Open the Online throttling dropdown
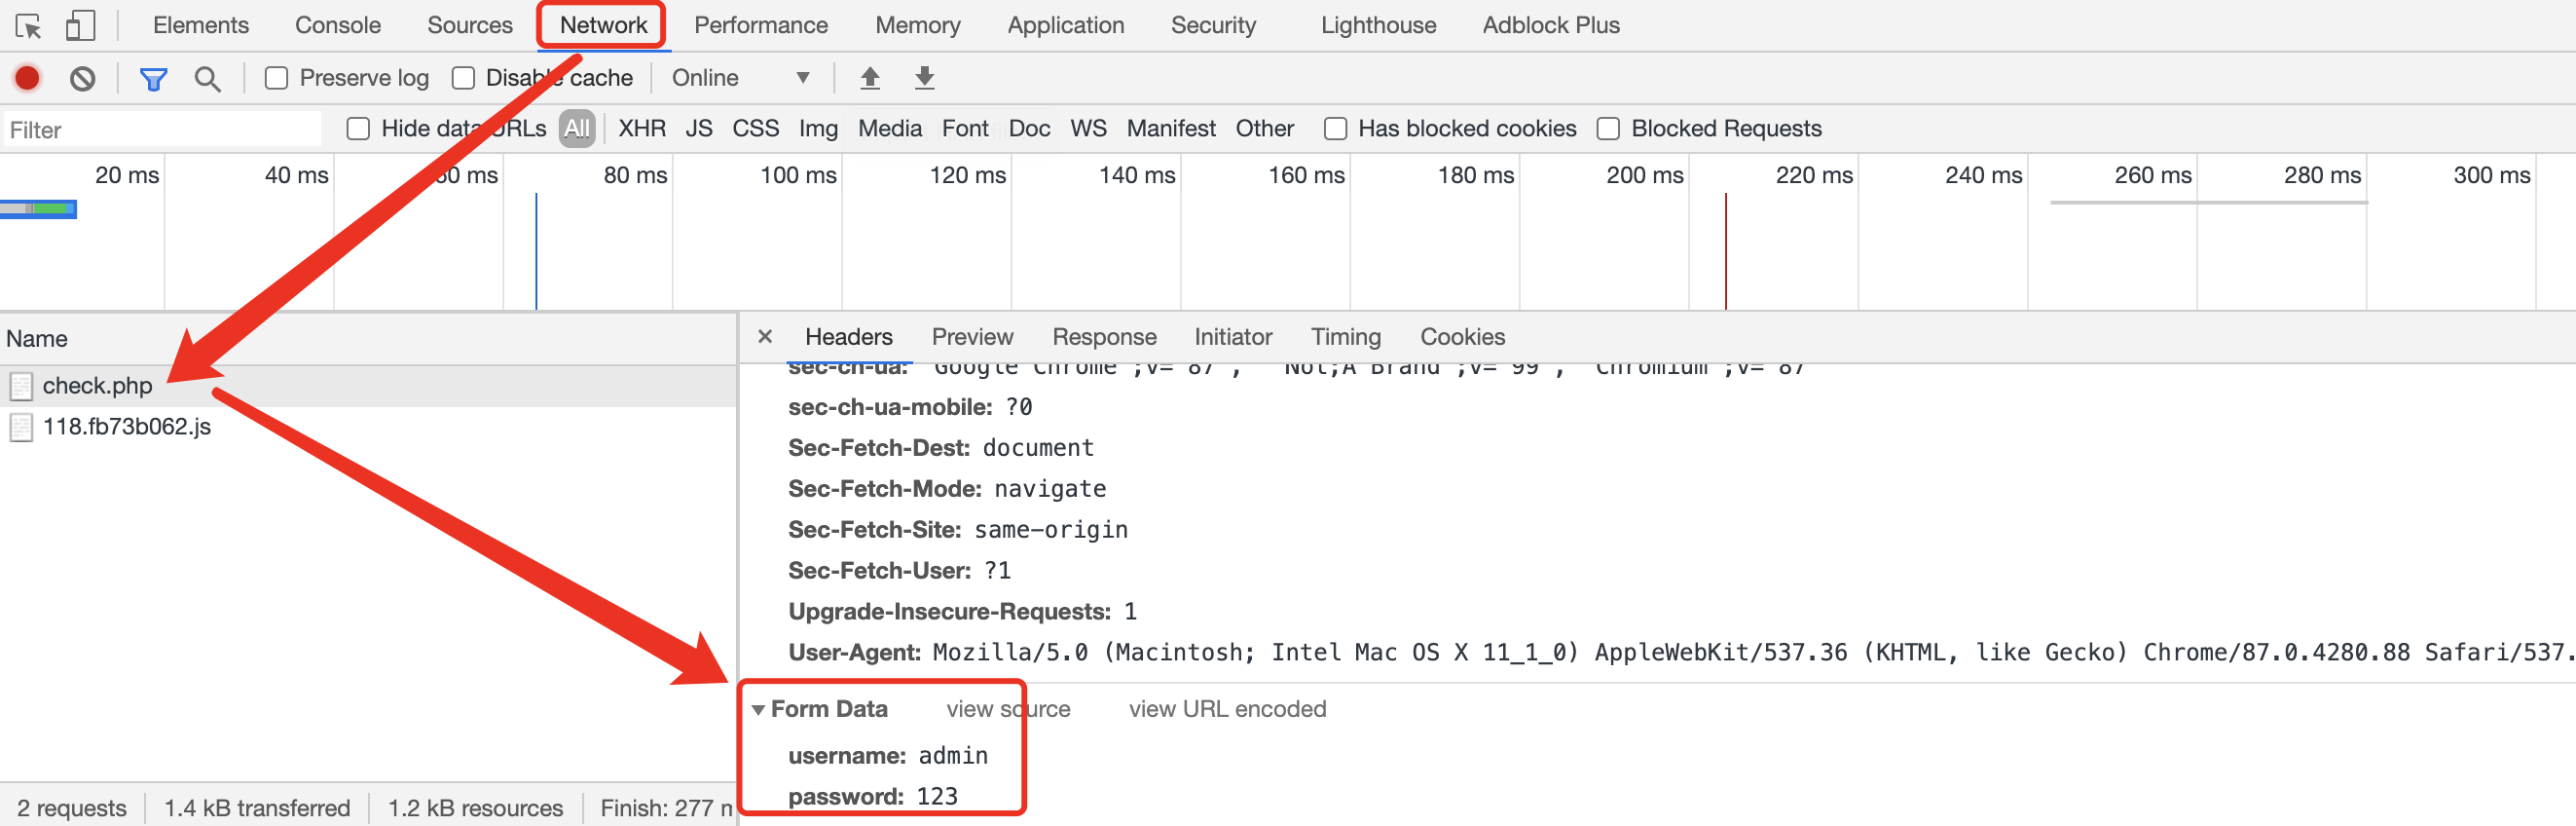This screenshot has height=826, width=2576. click(740, 78)
